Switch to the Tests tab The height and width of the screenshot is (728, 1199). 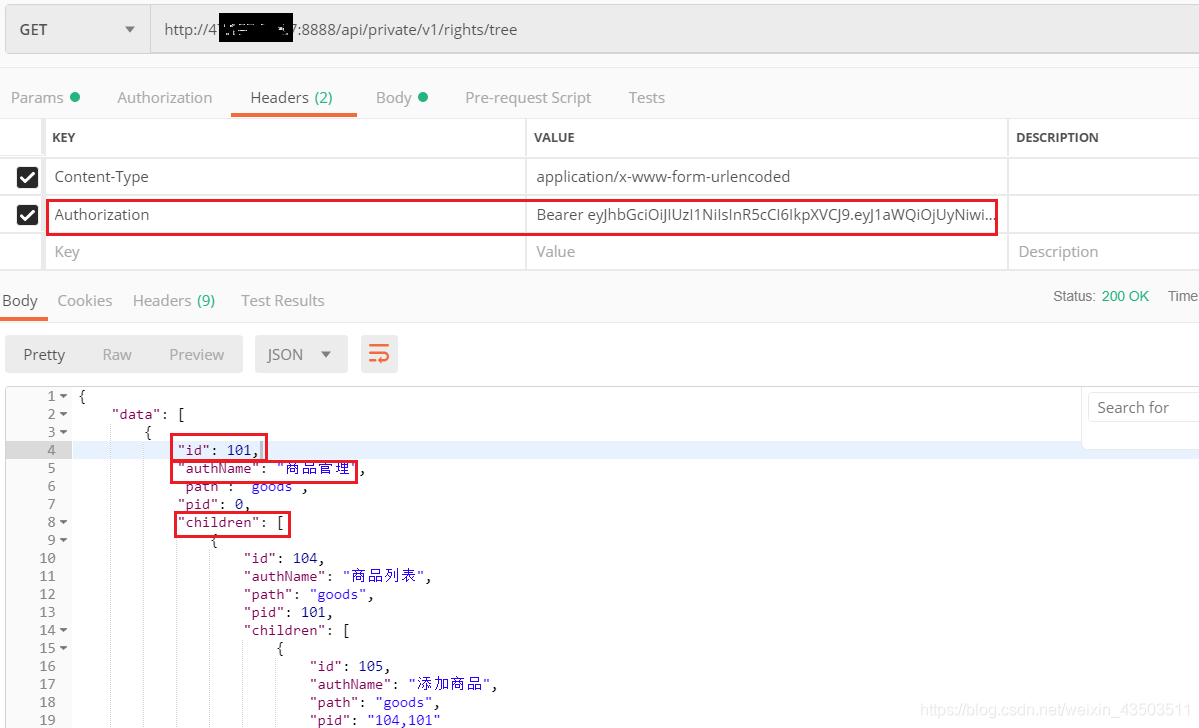tap(646, 98)
